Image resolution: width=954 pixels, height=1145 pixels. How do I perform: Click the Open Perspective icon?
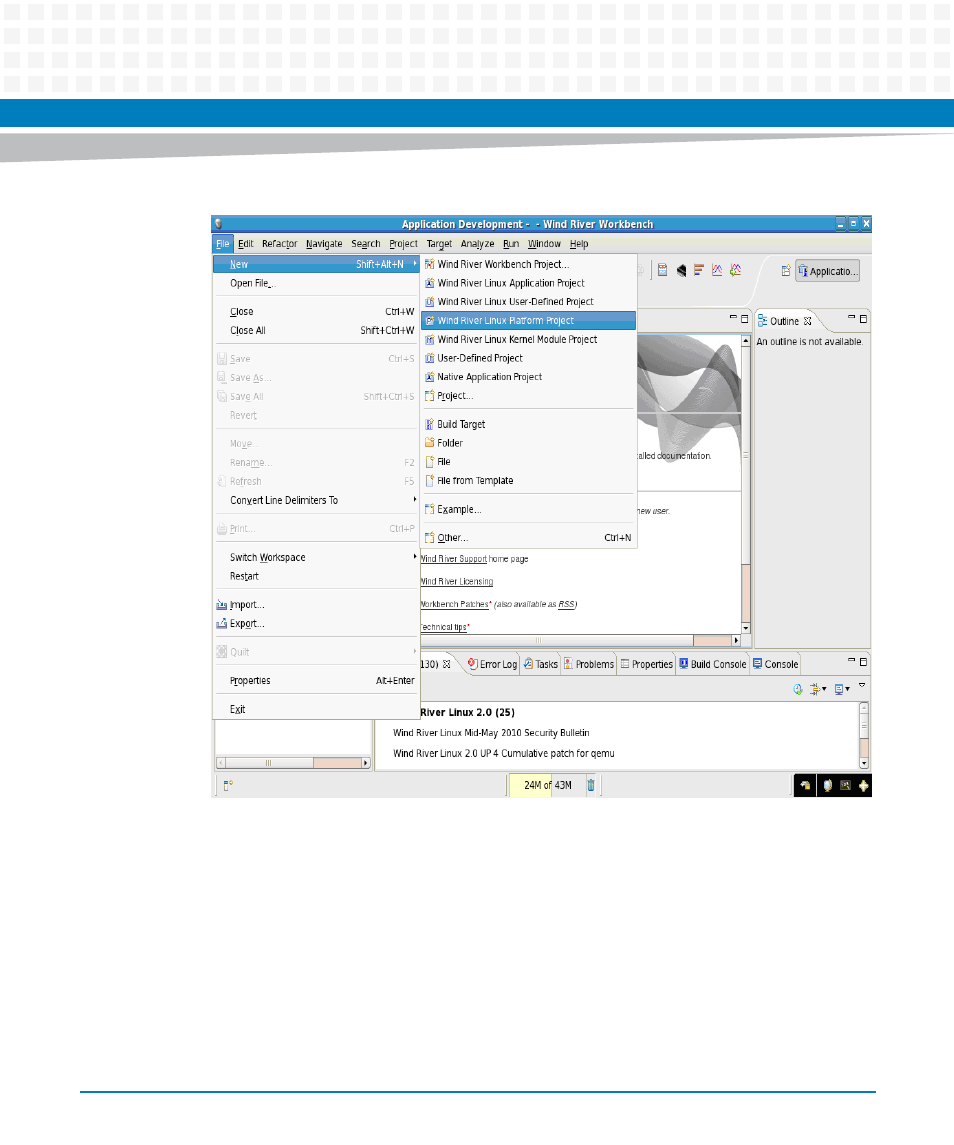[x=786, y=271]
